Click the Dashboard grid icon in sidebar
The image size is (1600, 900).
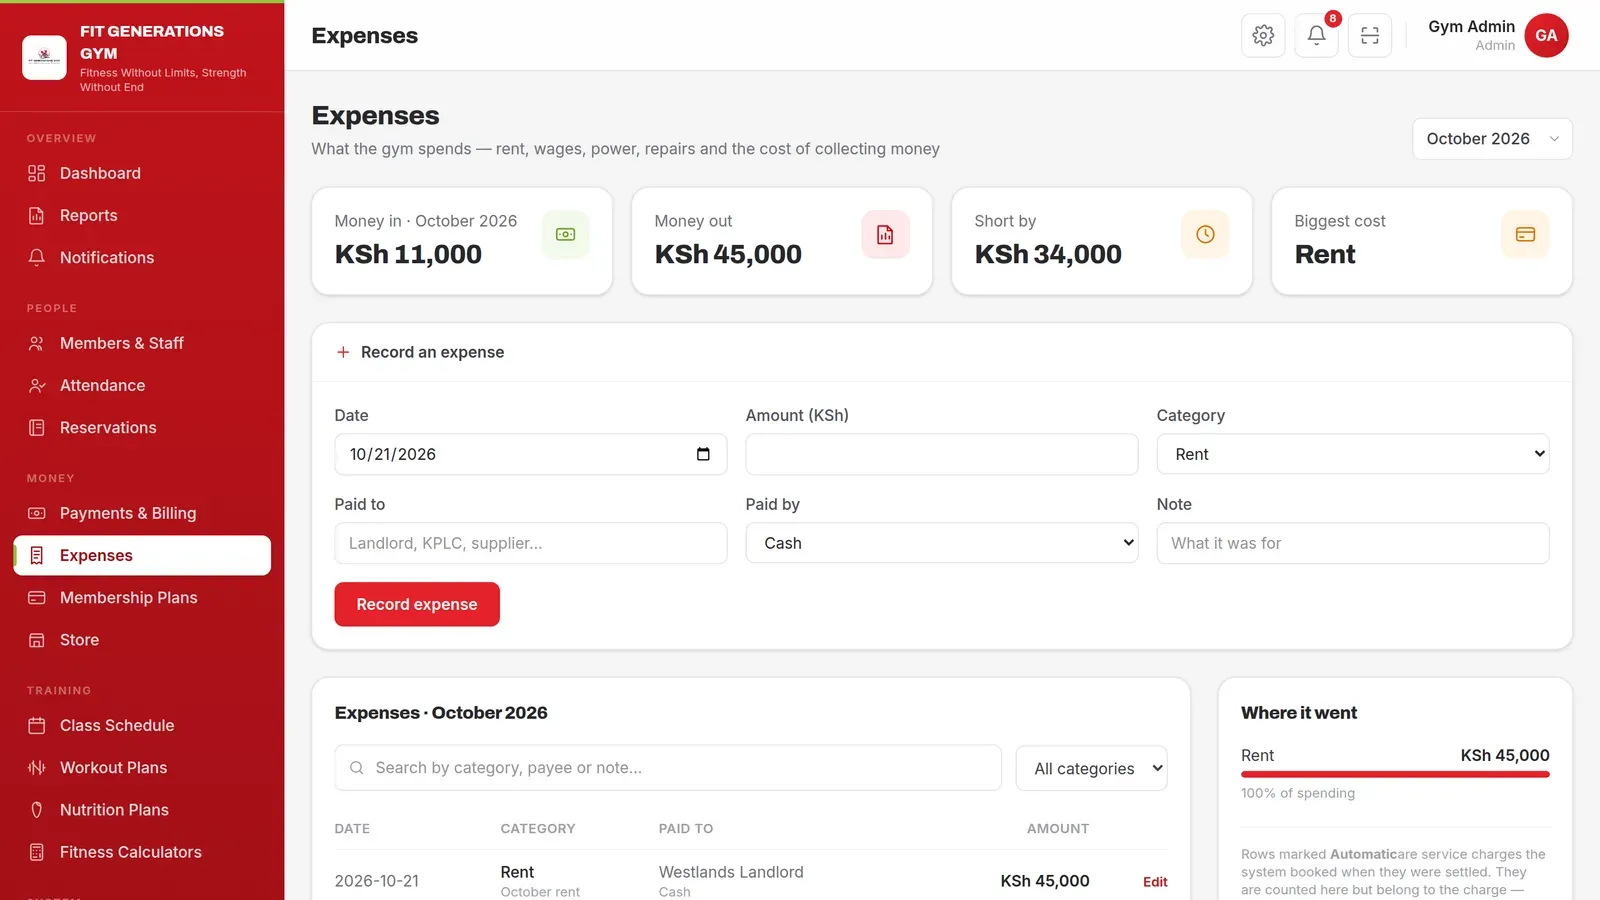(37, 173)
